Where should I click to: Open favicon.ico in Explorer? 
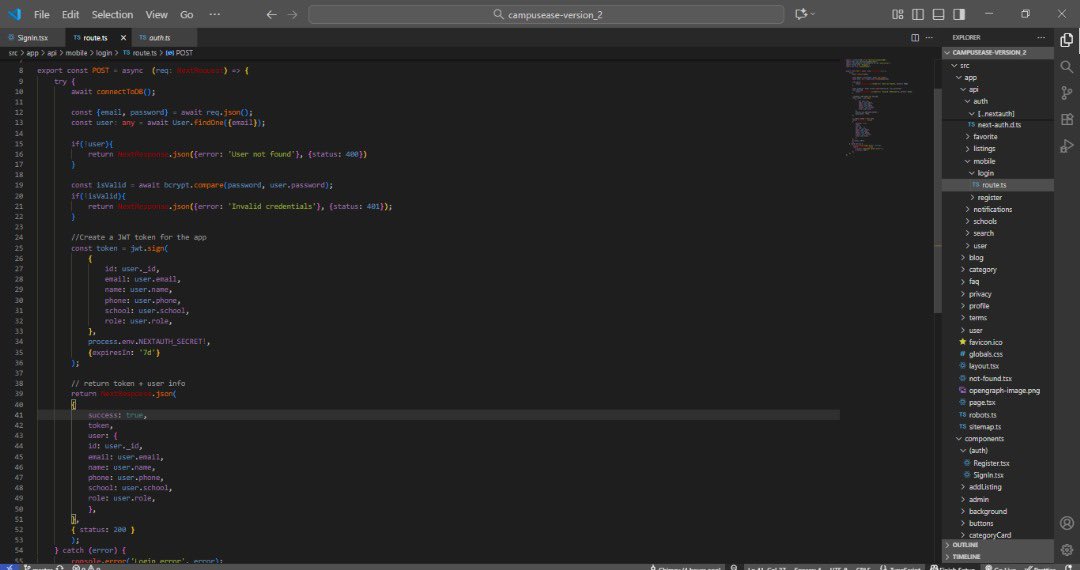[x=998, y=342]
